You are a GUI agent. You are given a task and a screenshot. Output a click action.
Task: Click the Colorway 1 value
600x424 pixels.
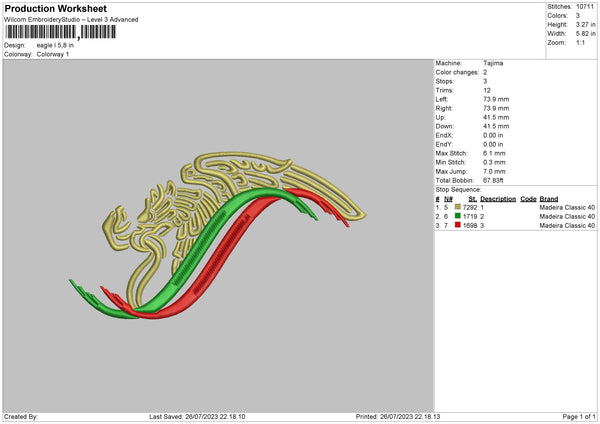click(53, 54)
